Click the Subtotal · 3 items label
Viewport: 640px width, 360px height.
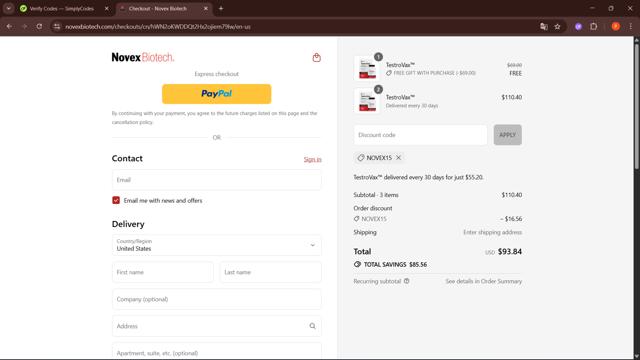click(376, 195)
